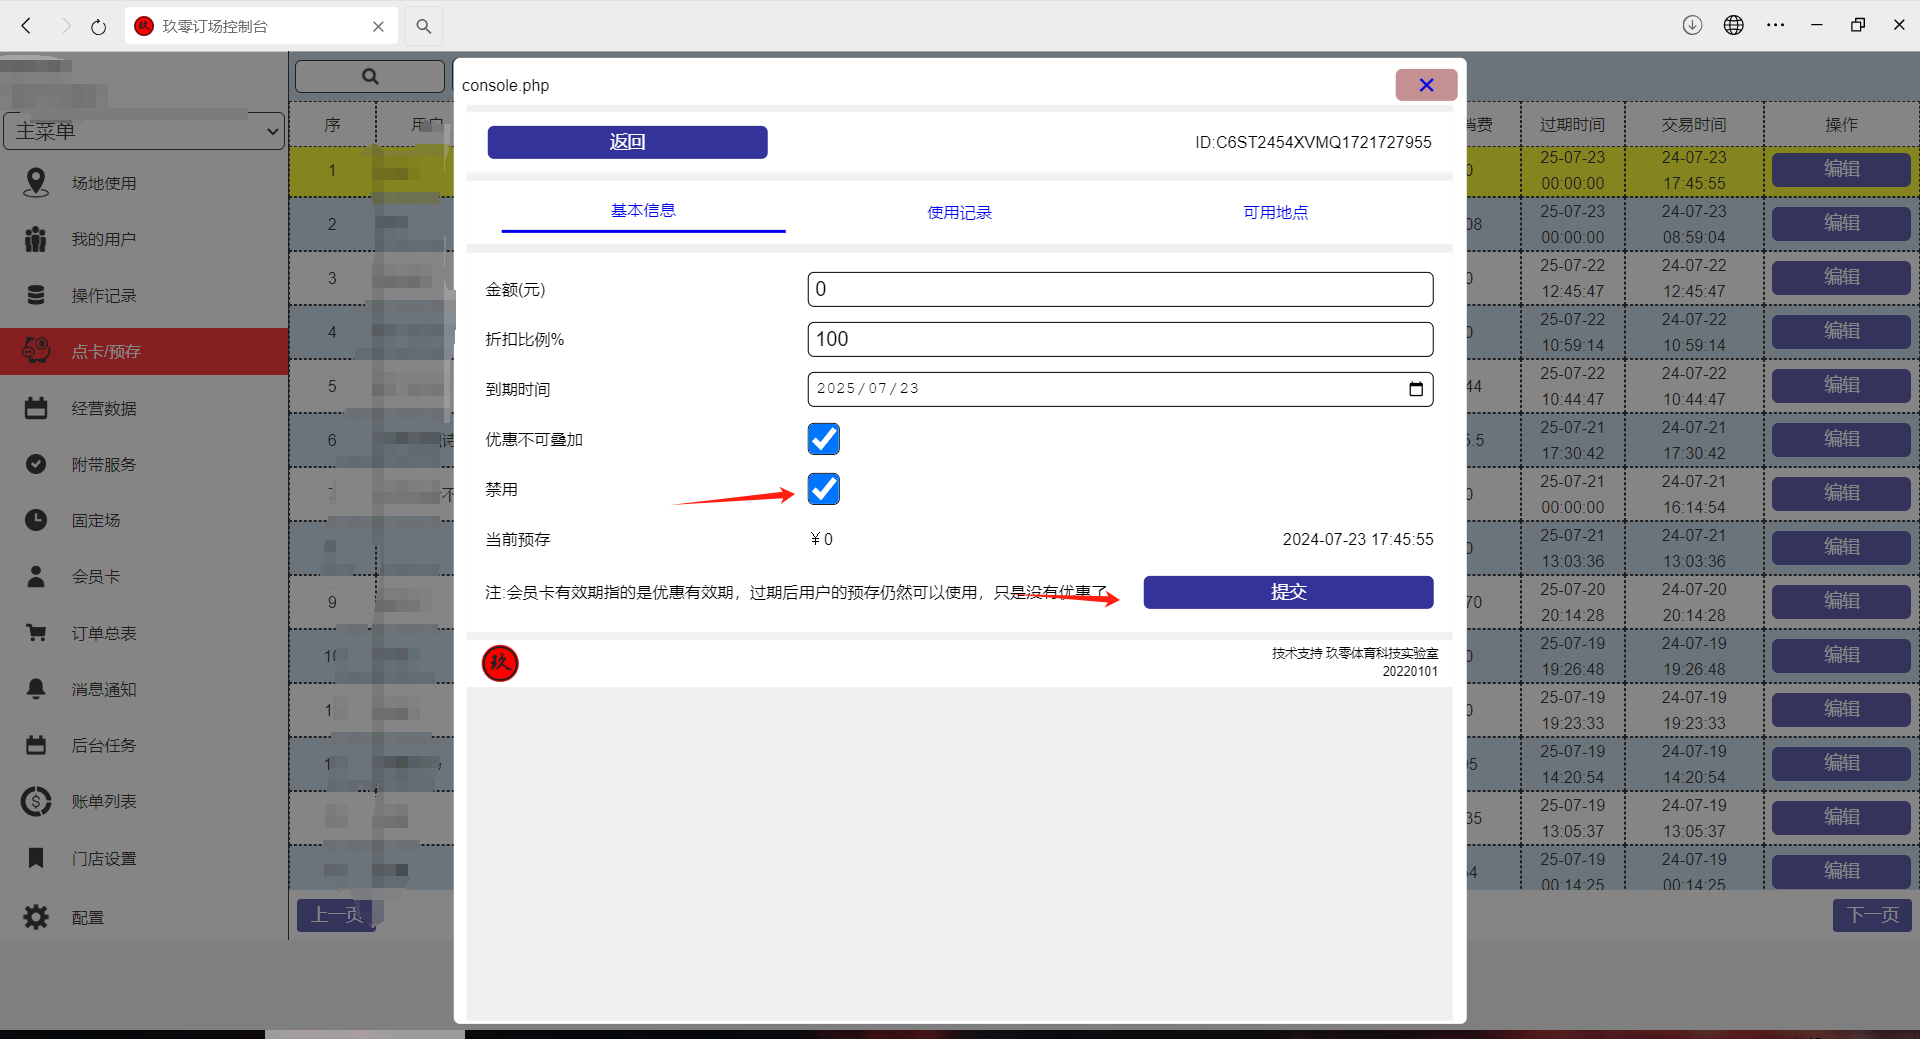Toggle the 优惠不可叠加 checkbox
1920x1039 pixels.
tap(823, 439)
